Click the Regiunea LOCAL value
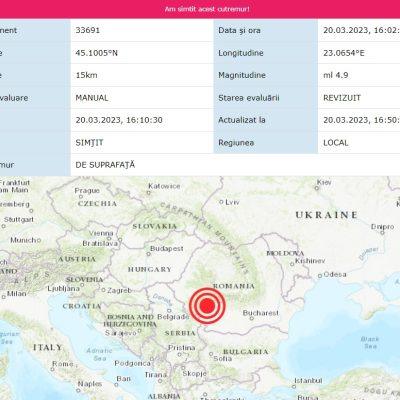 pyautogui.click(x=359, y=143)
